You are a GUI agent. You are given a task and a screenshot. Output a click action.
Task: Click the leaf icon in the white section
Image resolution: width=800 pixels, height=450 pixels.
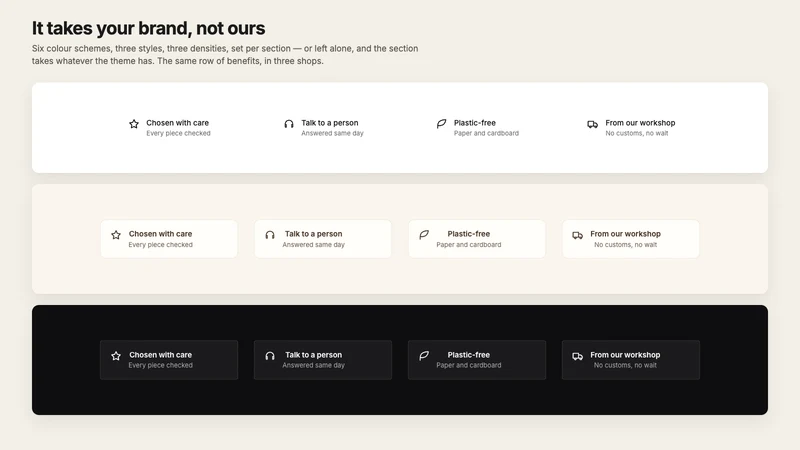(441, 124)
